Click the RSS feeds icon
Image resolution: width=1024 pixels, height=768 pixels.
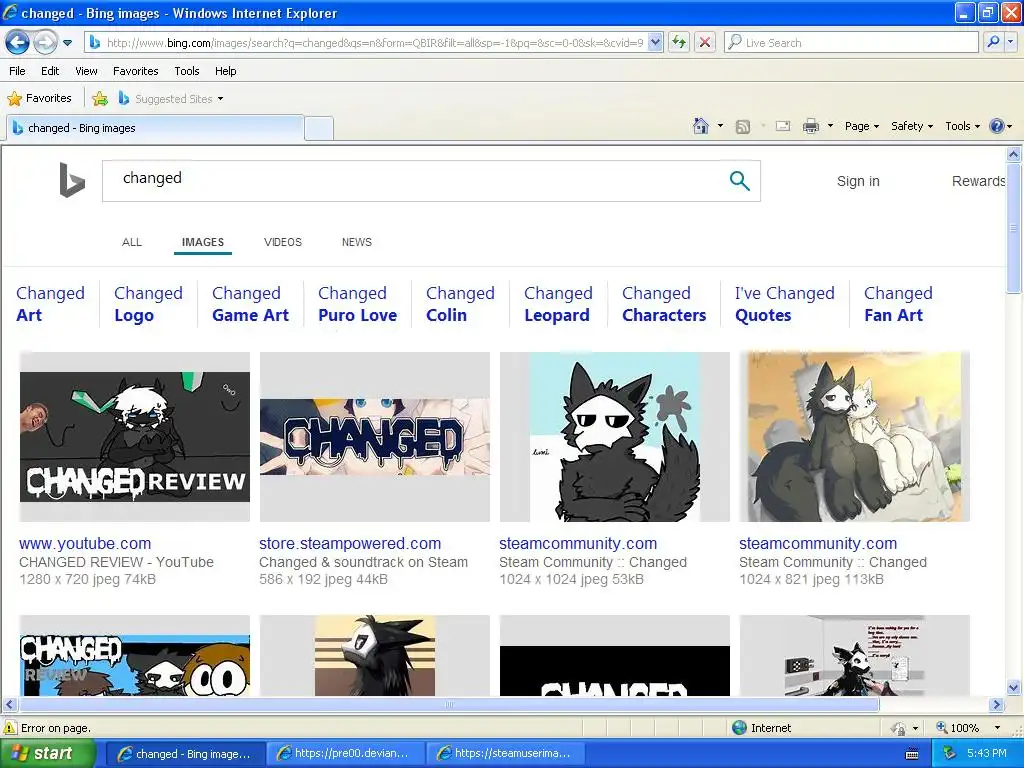click(x=743, y=127)
